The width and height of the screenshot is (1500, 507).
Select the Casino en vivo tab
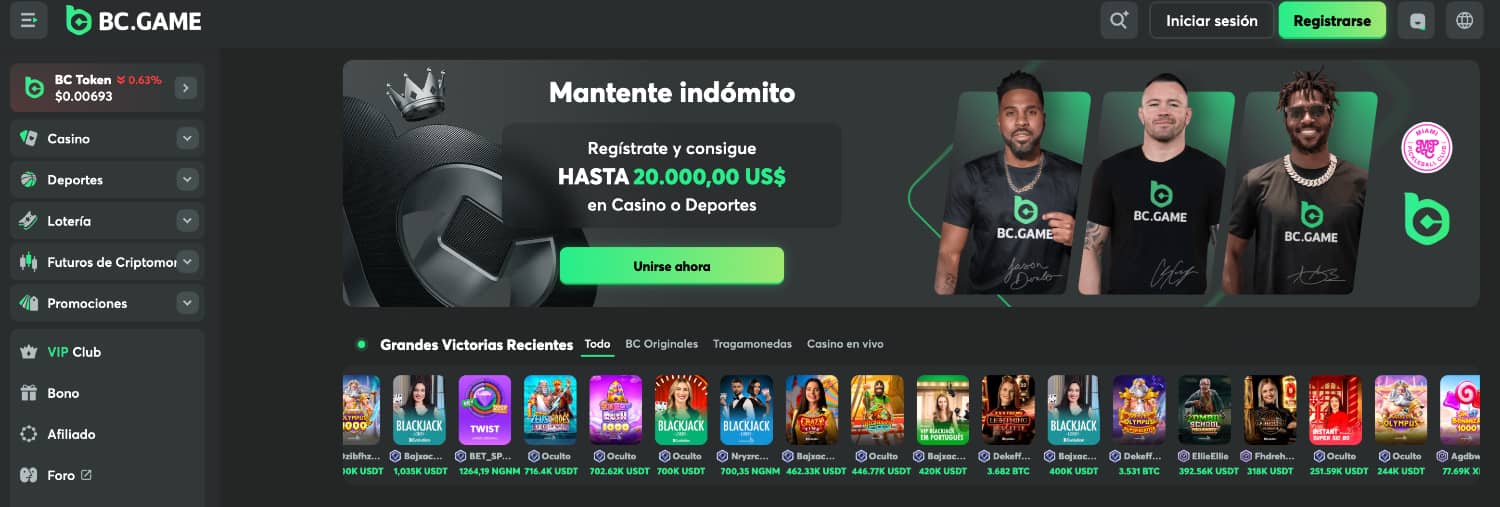tap(845, 344)
